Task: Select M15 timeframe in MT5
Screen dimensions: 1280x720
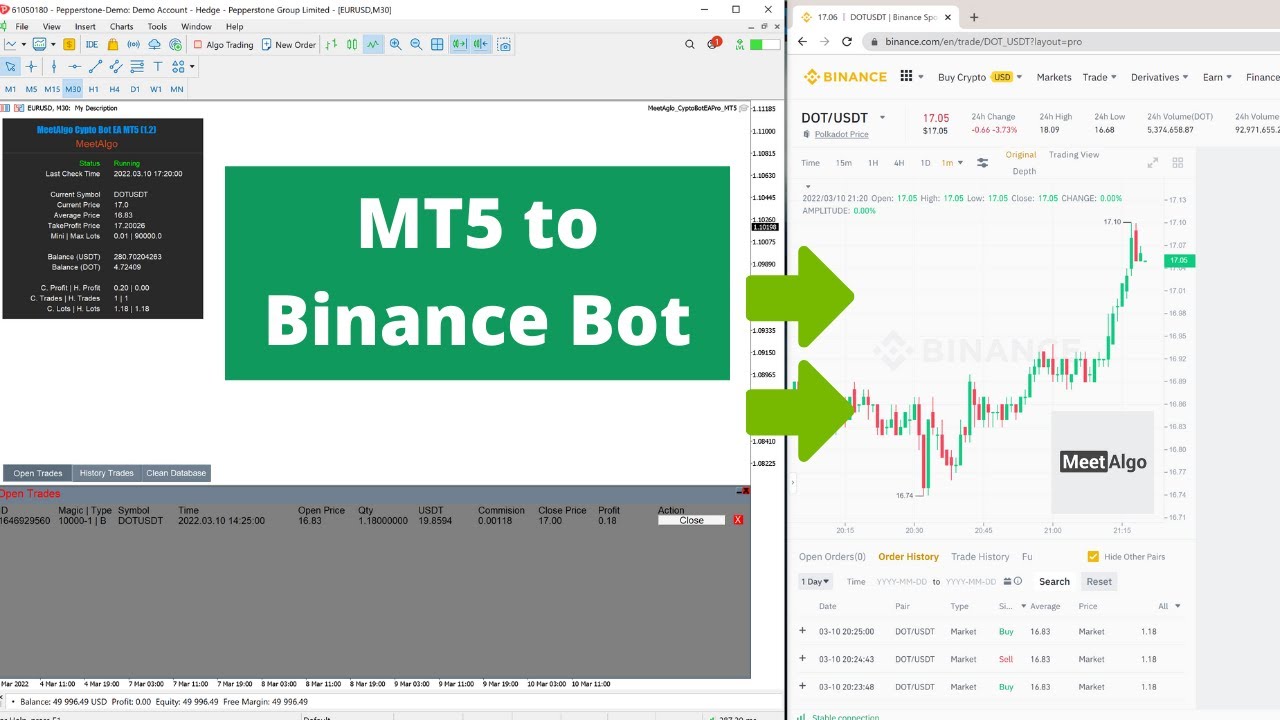Action: pyautogui.click(x=51, y=89)
